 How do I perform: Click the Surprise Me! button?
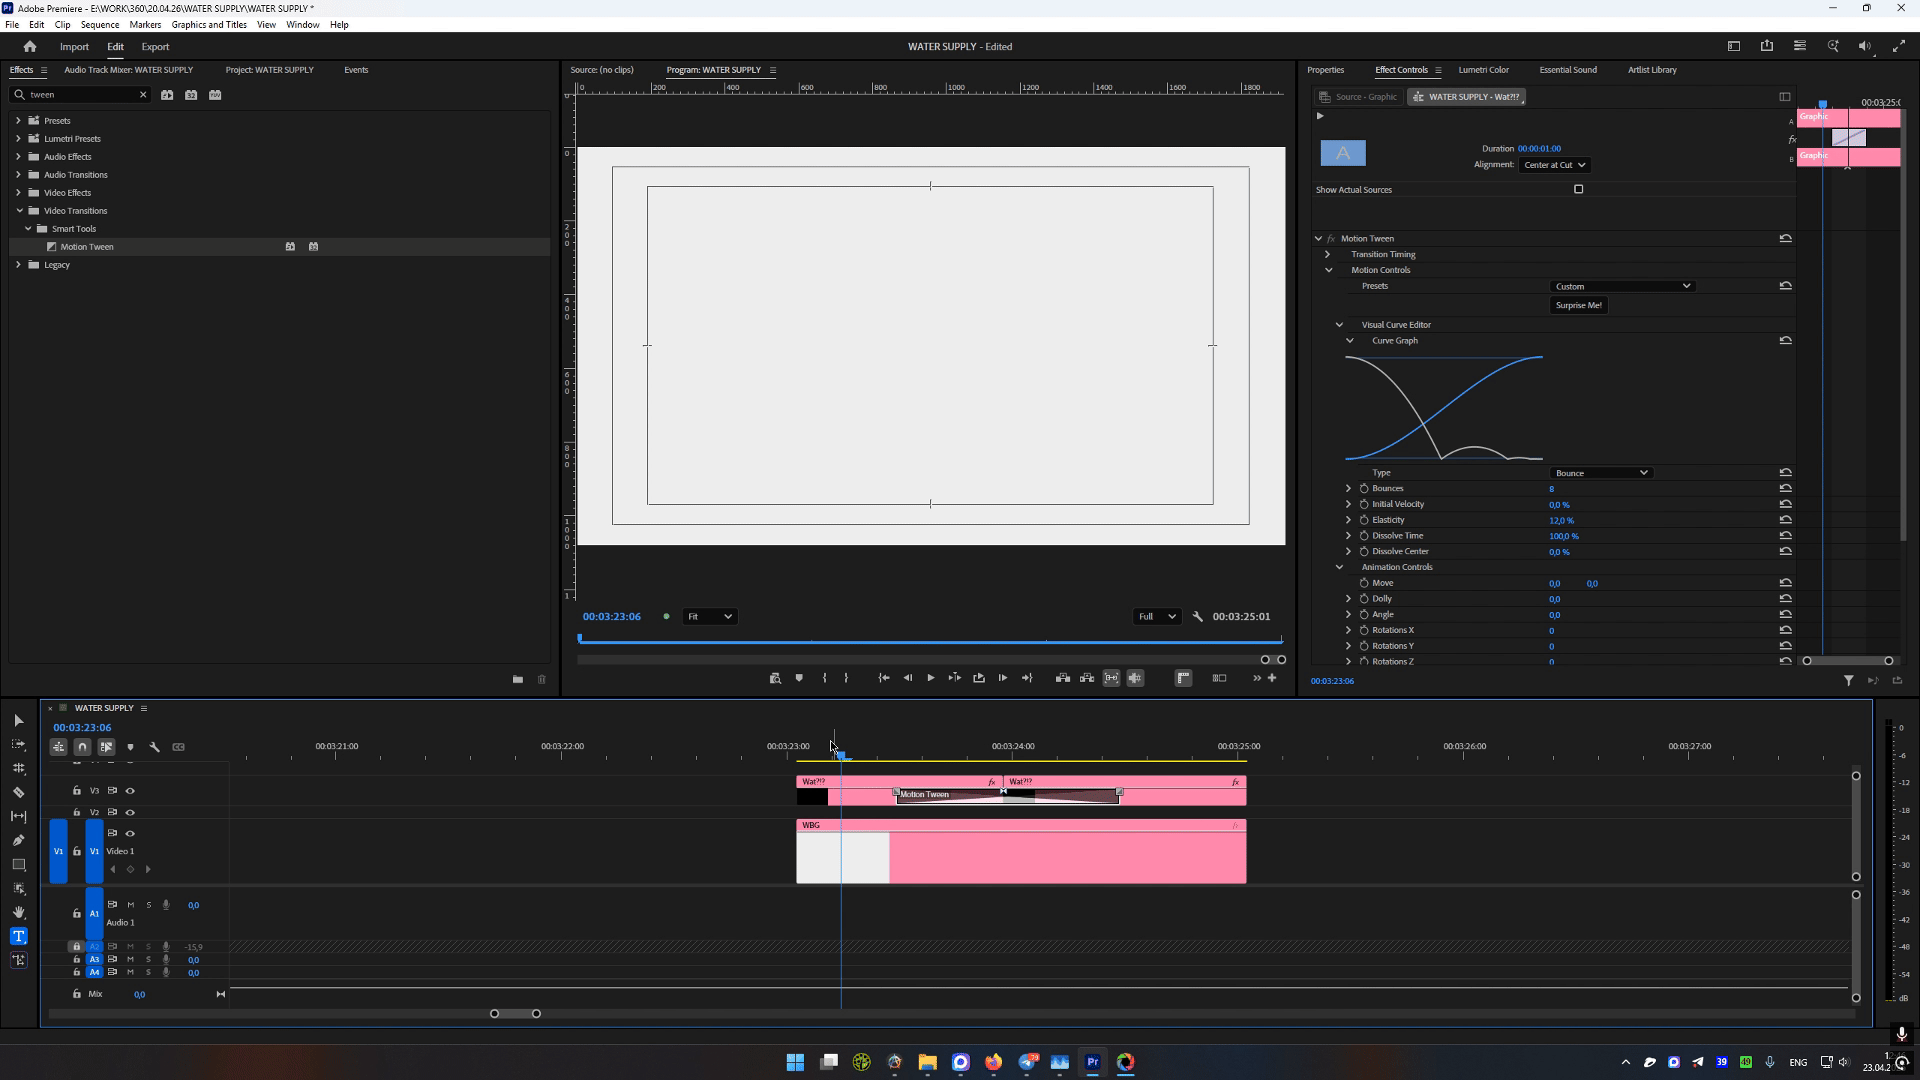1578,305
